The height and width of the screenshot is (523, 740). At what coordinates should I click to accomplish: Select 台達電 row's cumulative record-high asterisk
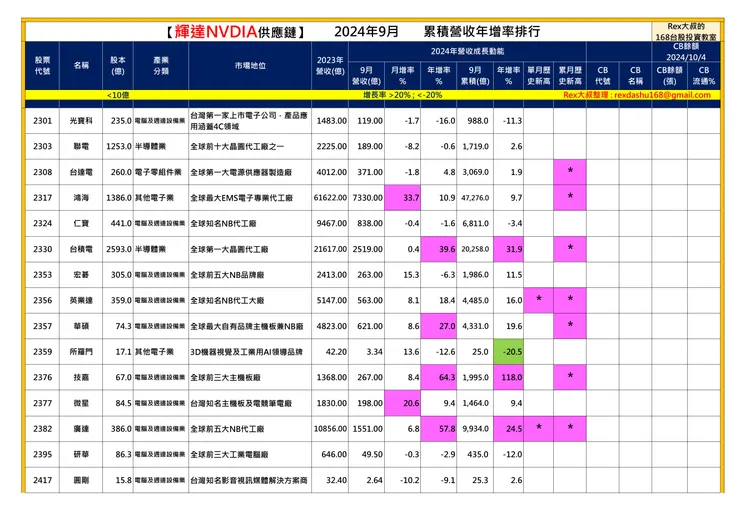coord(570,171)
